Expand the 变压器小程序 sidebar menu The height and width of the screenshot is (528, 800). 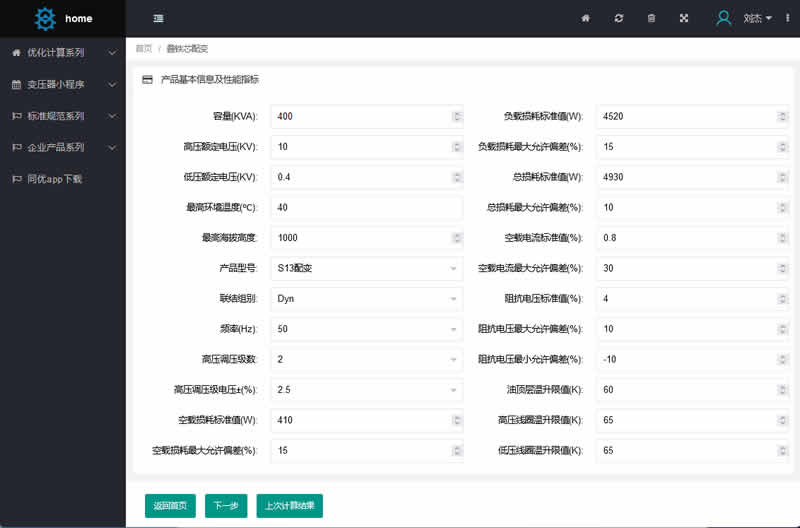(63, 84)
